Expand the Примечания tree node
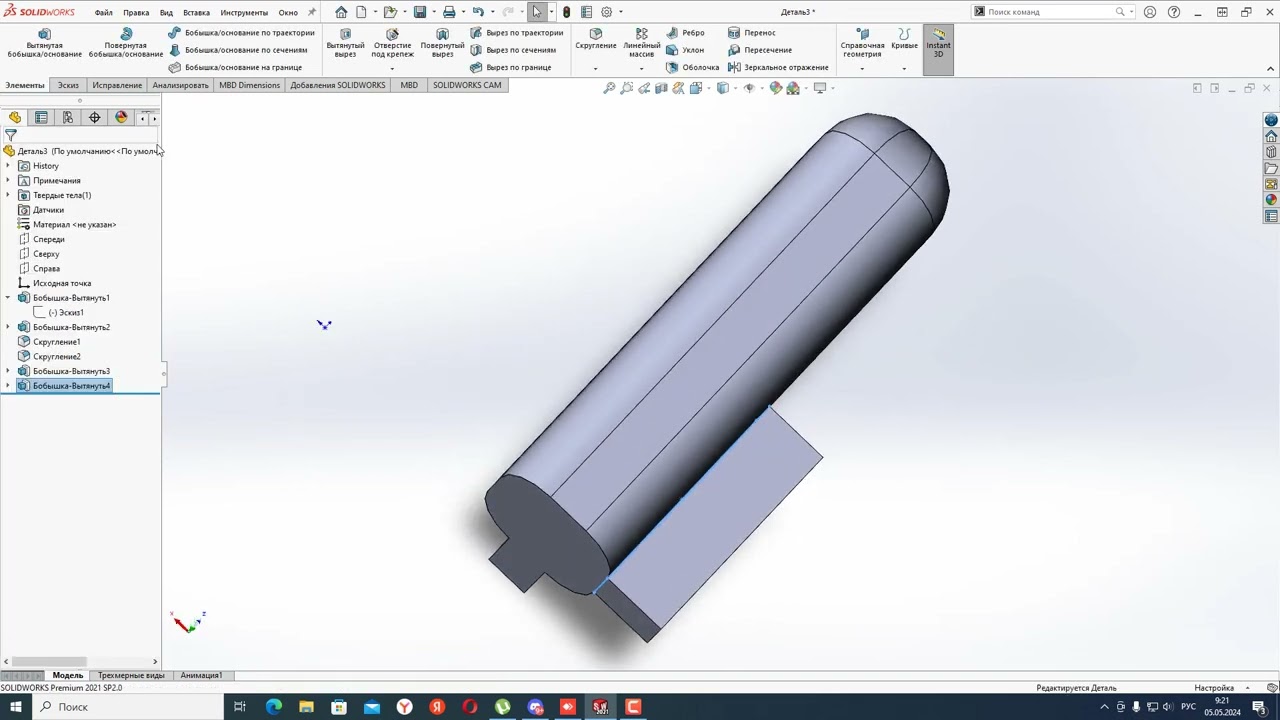 [8, 181]
